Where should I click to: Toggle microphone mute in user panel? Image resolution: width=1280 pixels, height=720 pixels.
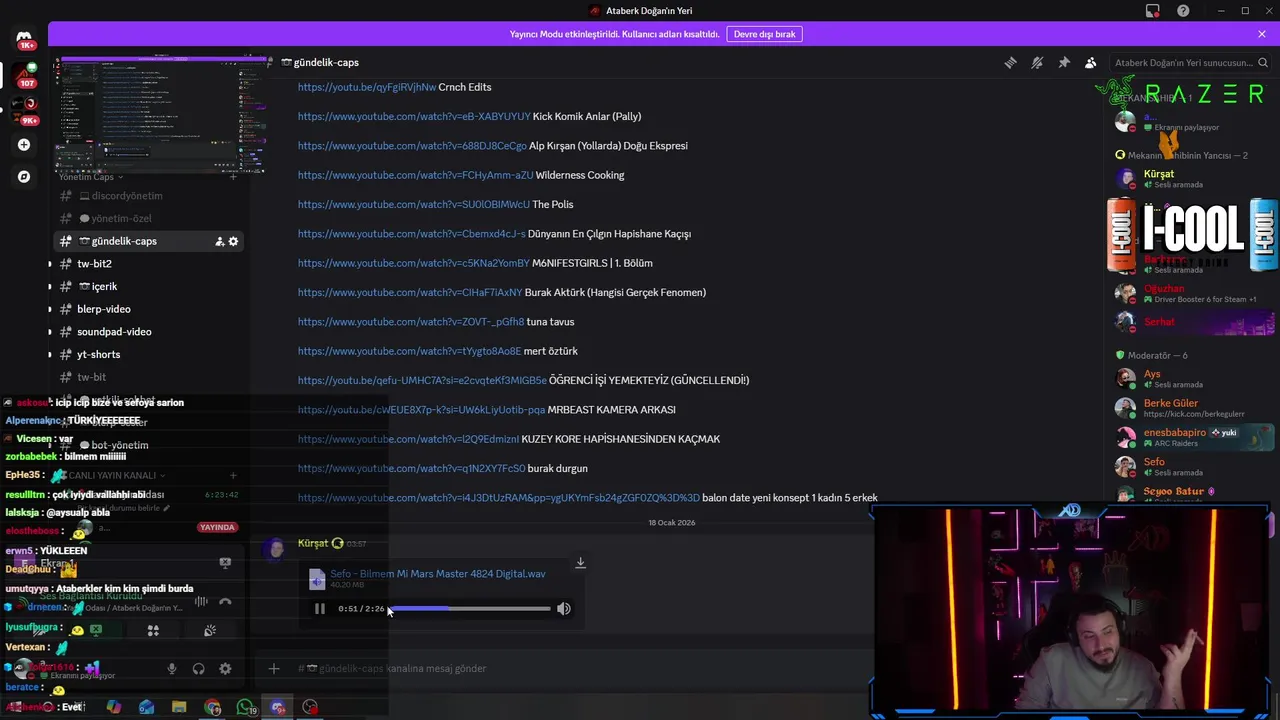(x=172, y=669)
